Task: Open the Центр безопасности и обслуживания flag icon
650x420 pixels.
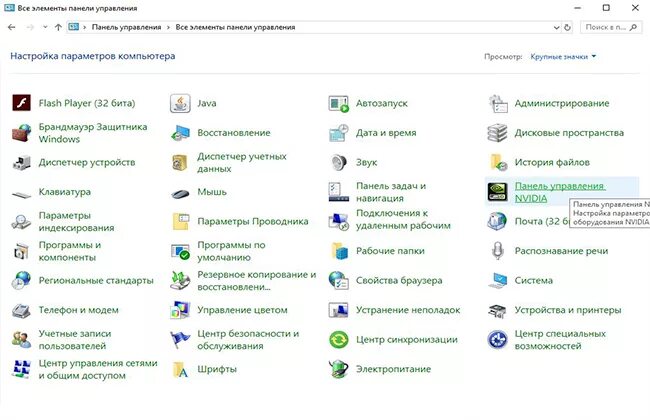Action: tap(180, 340)
